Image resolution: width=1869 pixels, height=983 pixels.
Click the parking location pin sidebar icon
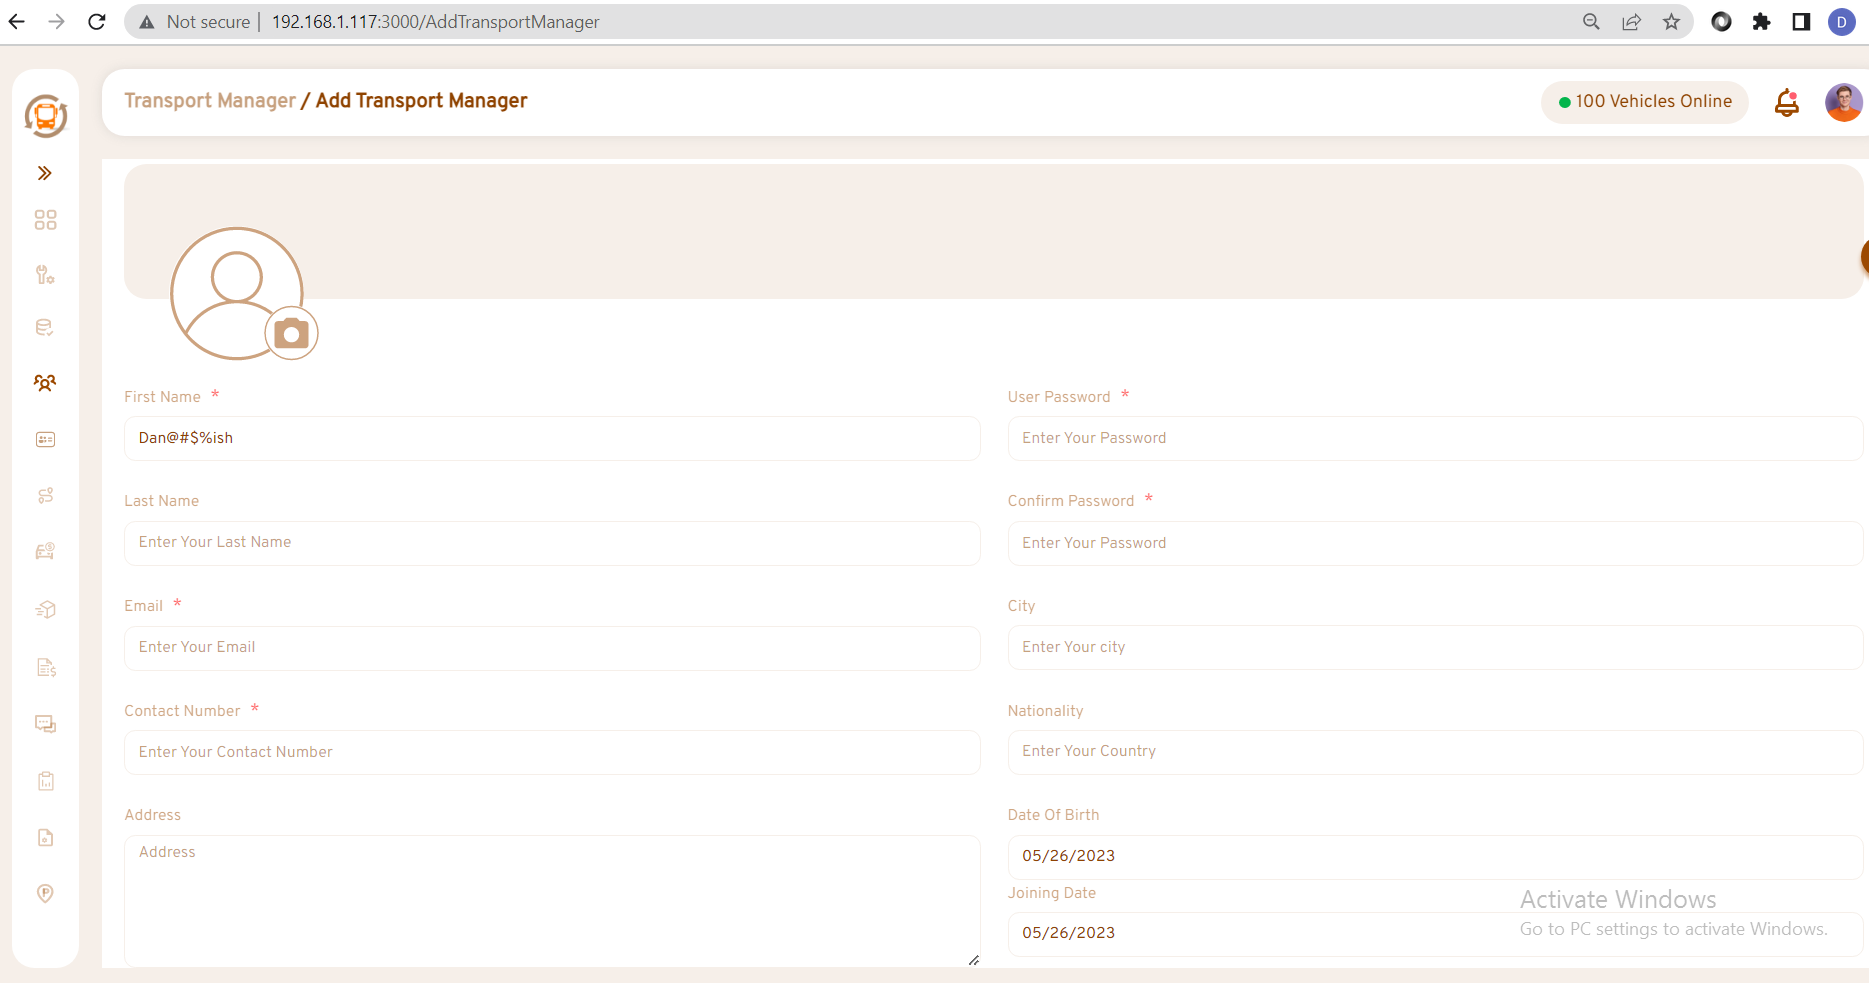45,893
